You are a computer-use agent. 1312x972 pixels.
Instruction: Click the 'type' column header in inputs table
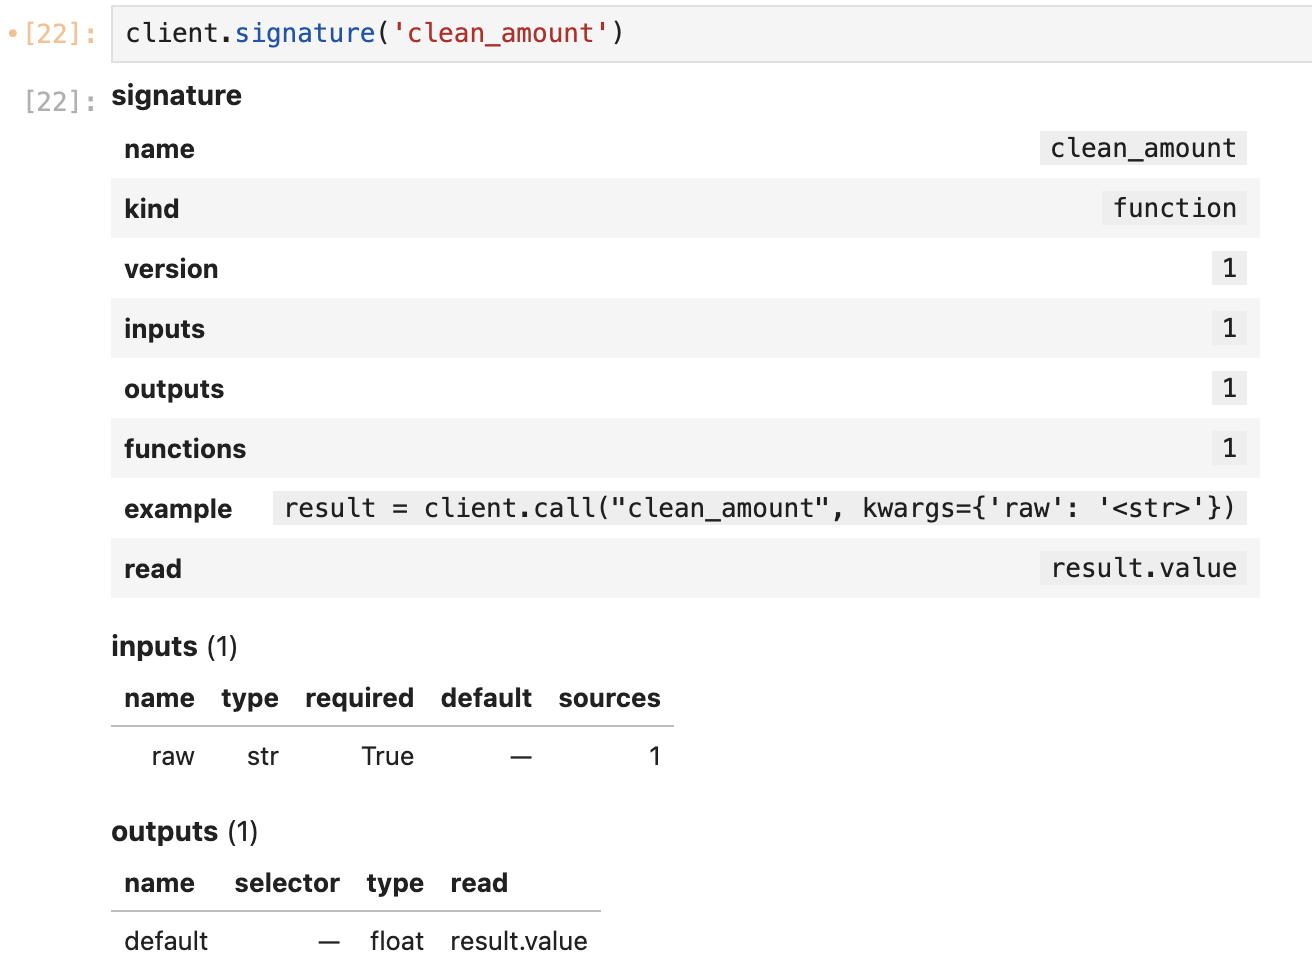click(x=250, y=698)
